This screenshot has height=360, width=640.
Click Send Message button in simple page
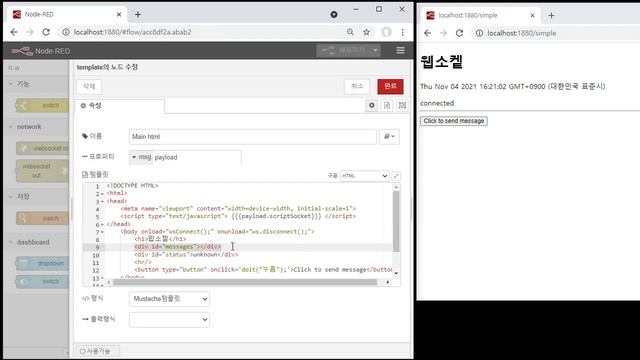pos(453,121)
